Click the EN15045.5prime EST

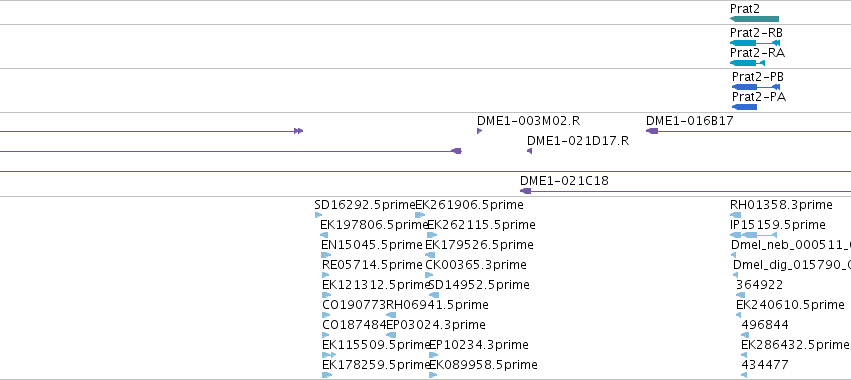click(x=326, y=255)
